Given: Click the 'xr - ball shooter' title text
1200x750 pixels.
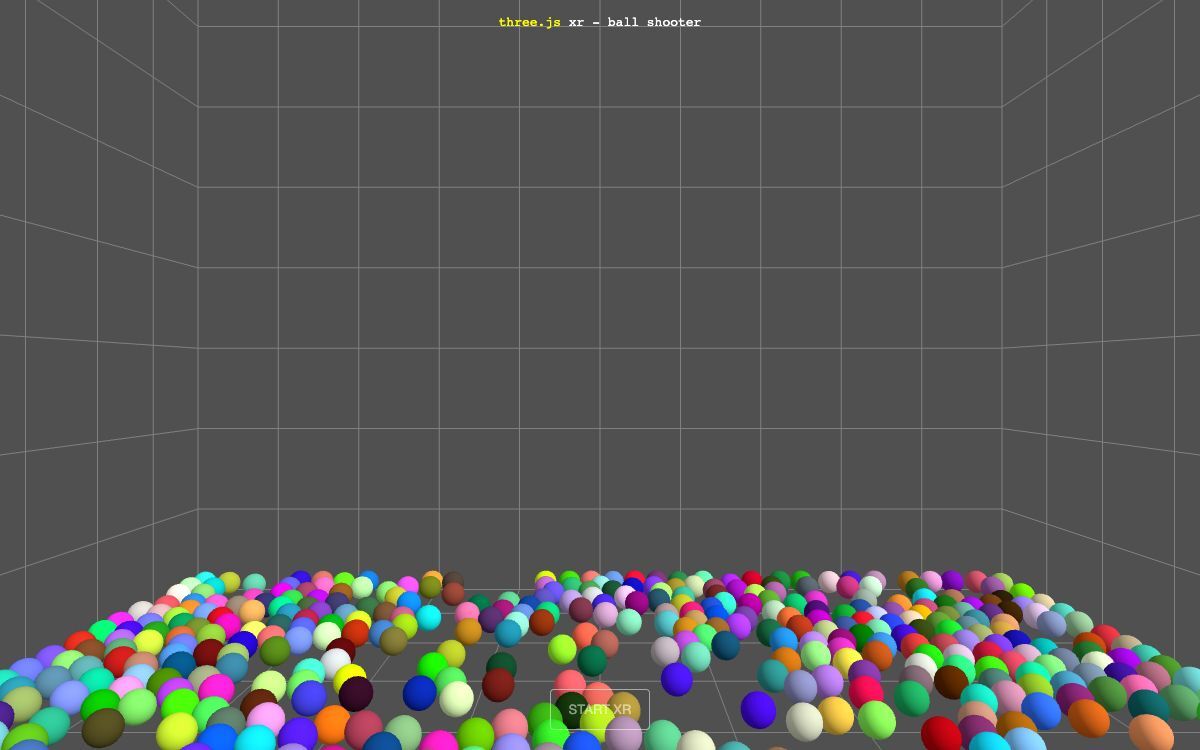Looking at the screenshot, I should [635, 22].
